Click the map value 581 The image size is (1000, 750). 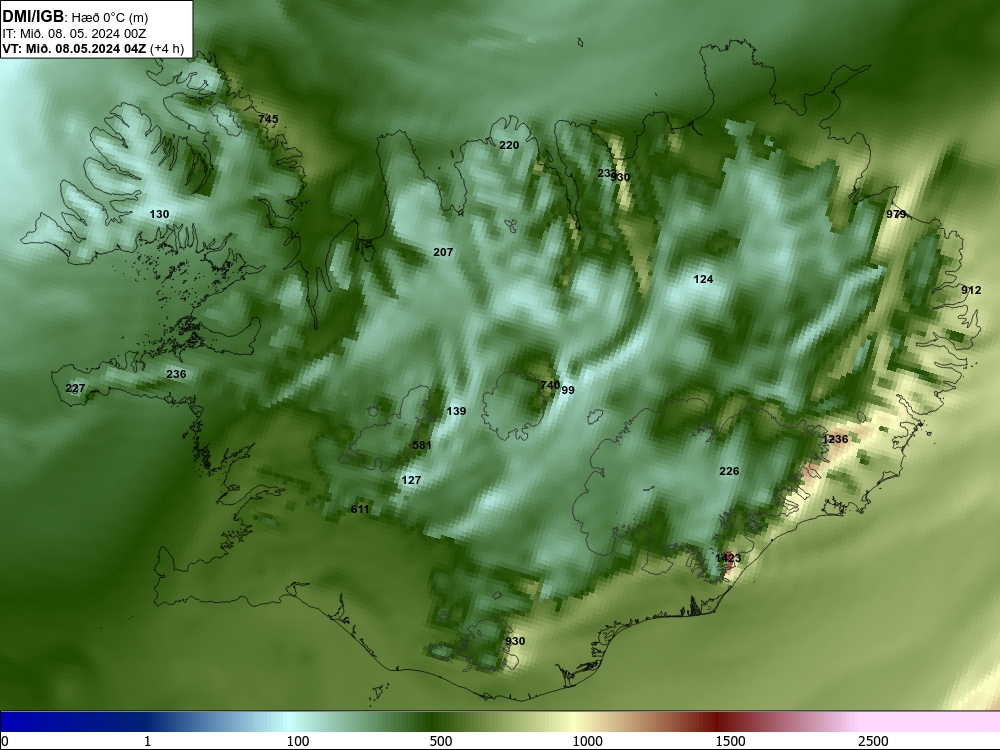[x=422, y=445]
